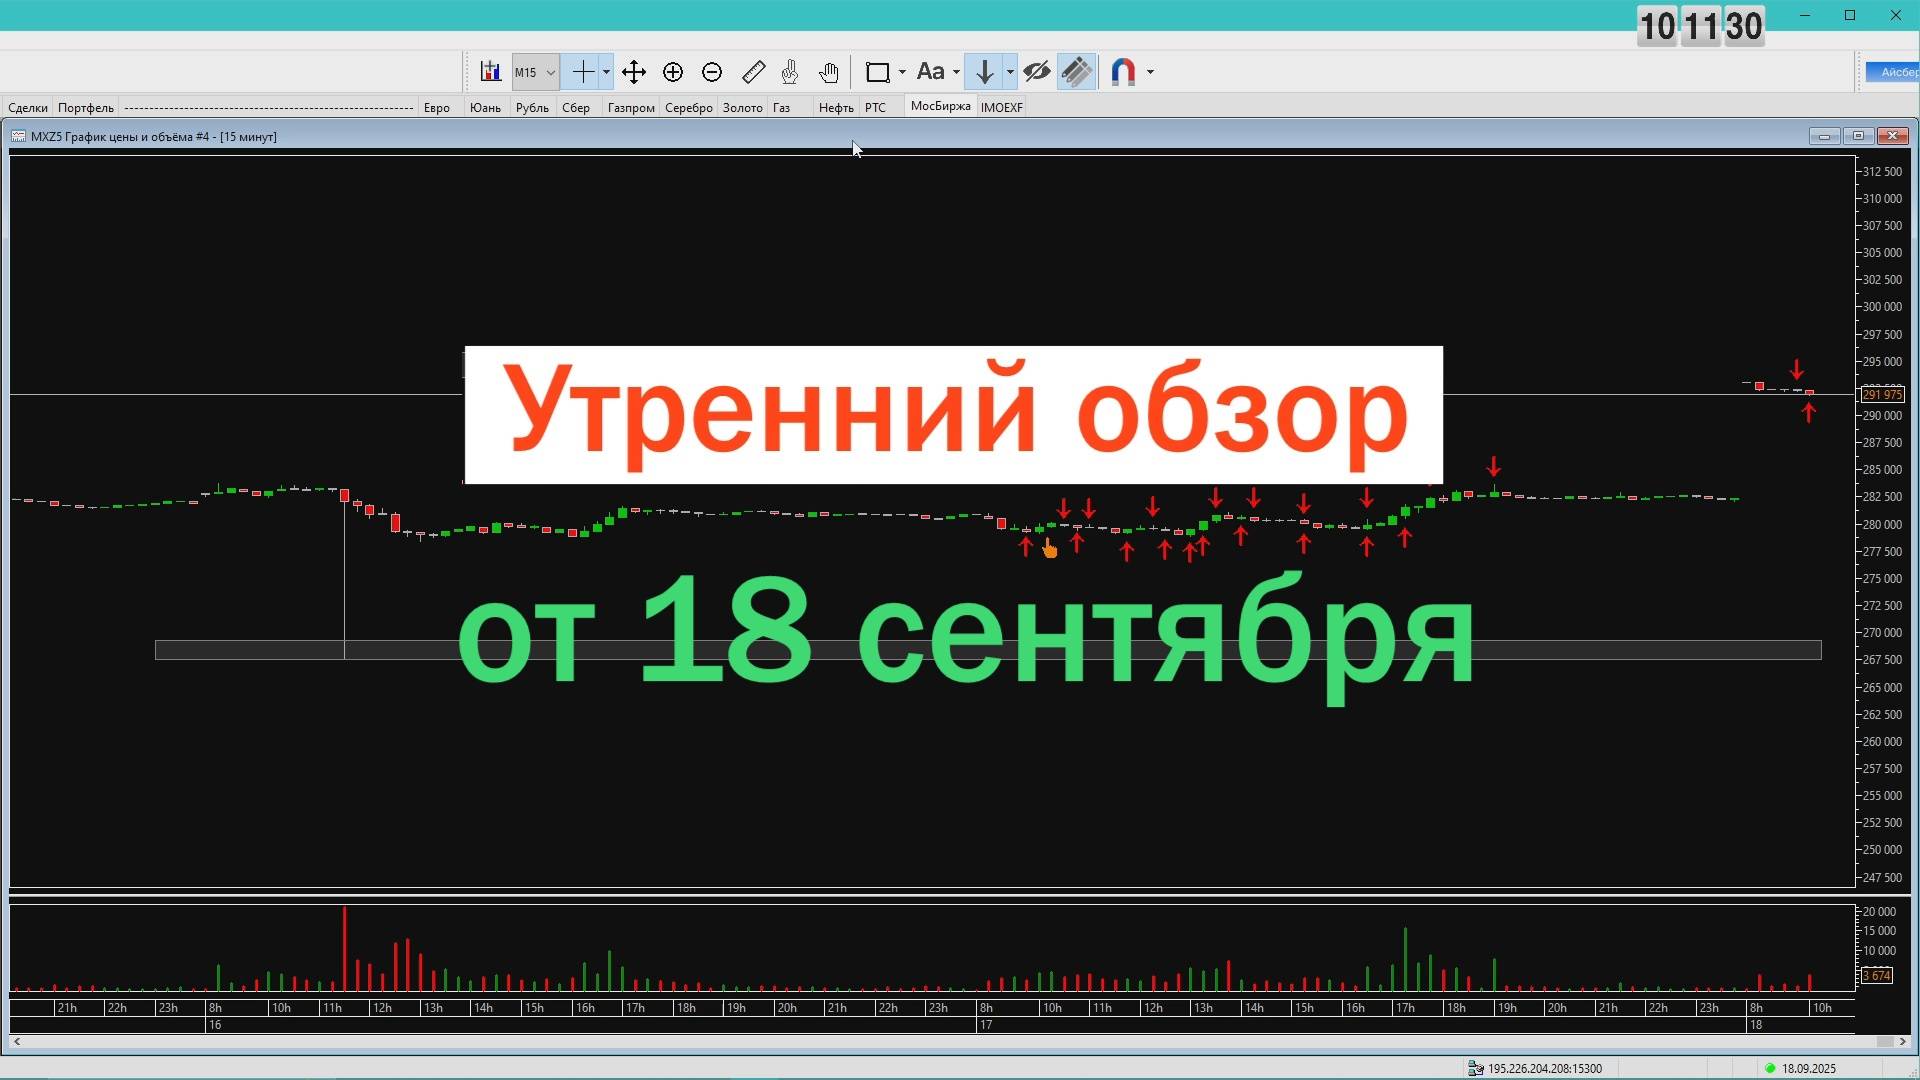
Task: Switch to the IMOEXF instrument
Action: pos(1002,107)
